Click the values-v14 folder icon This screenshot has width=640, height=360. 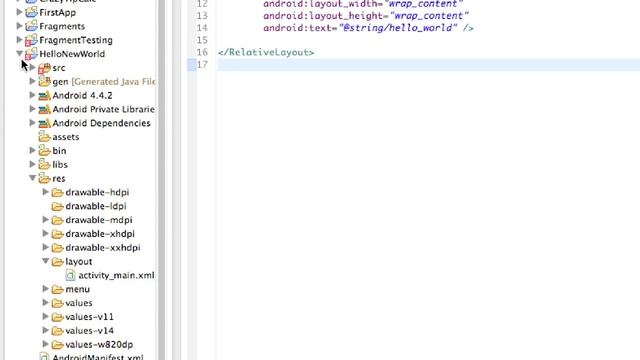point(58,331)
